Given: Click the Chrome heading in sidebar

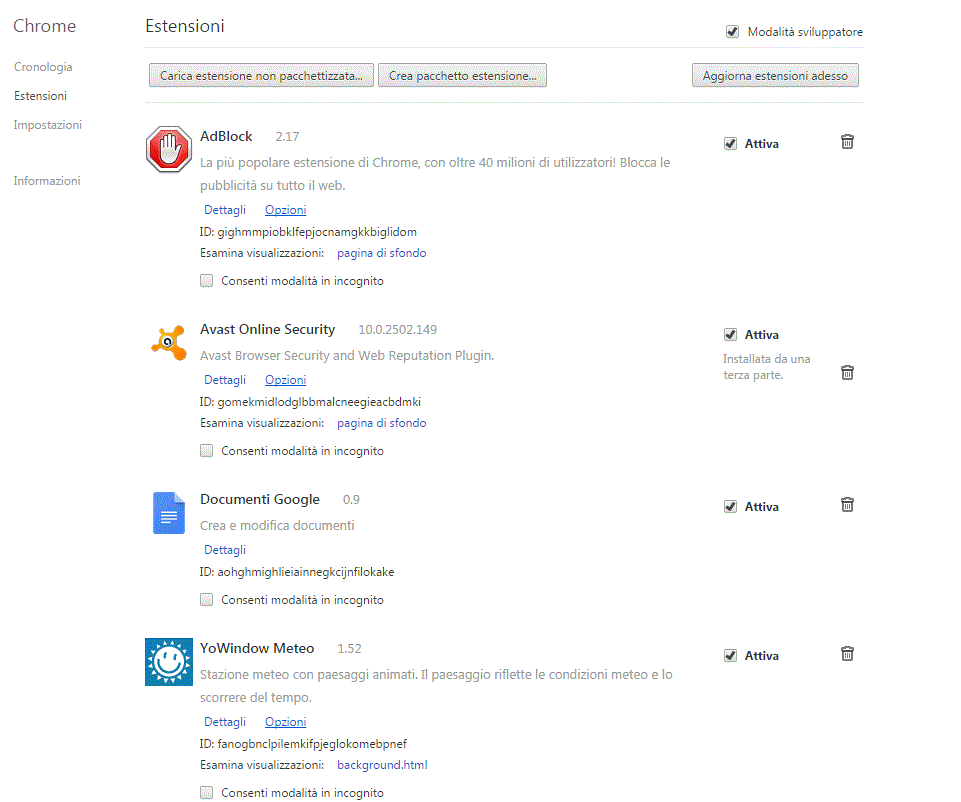Looking at the screenshot, I should [x=45, y=26].
